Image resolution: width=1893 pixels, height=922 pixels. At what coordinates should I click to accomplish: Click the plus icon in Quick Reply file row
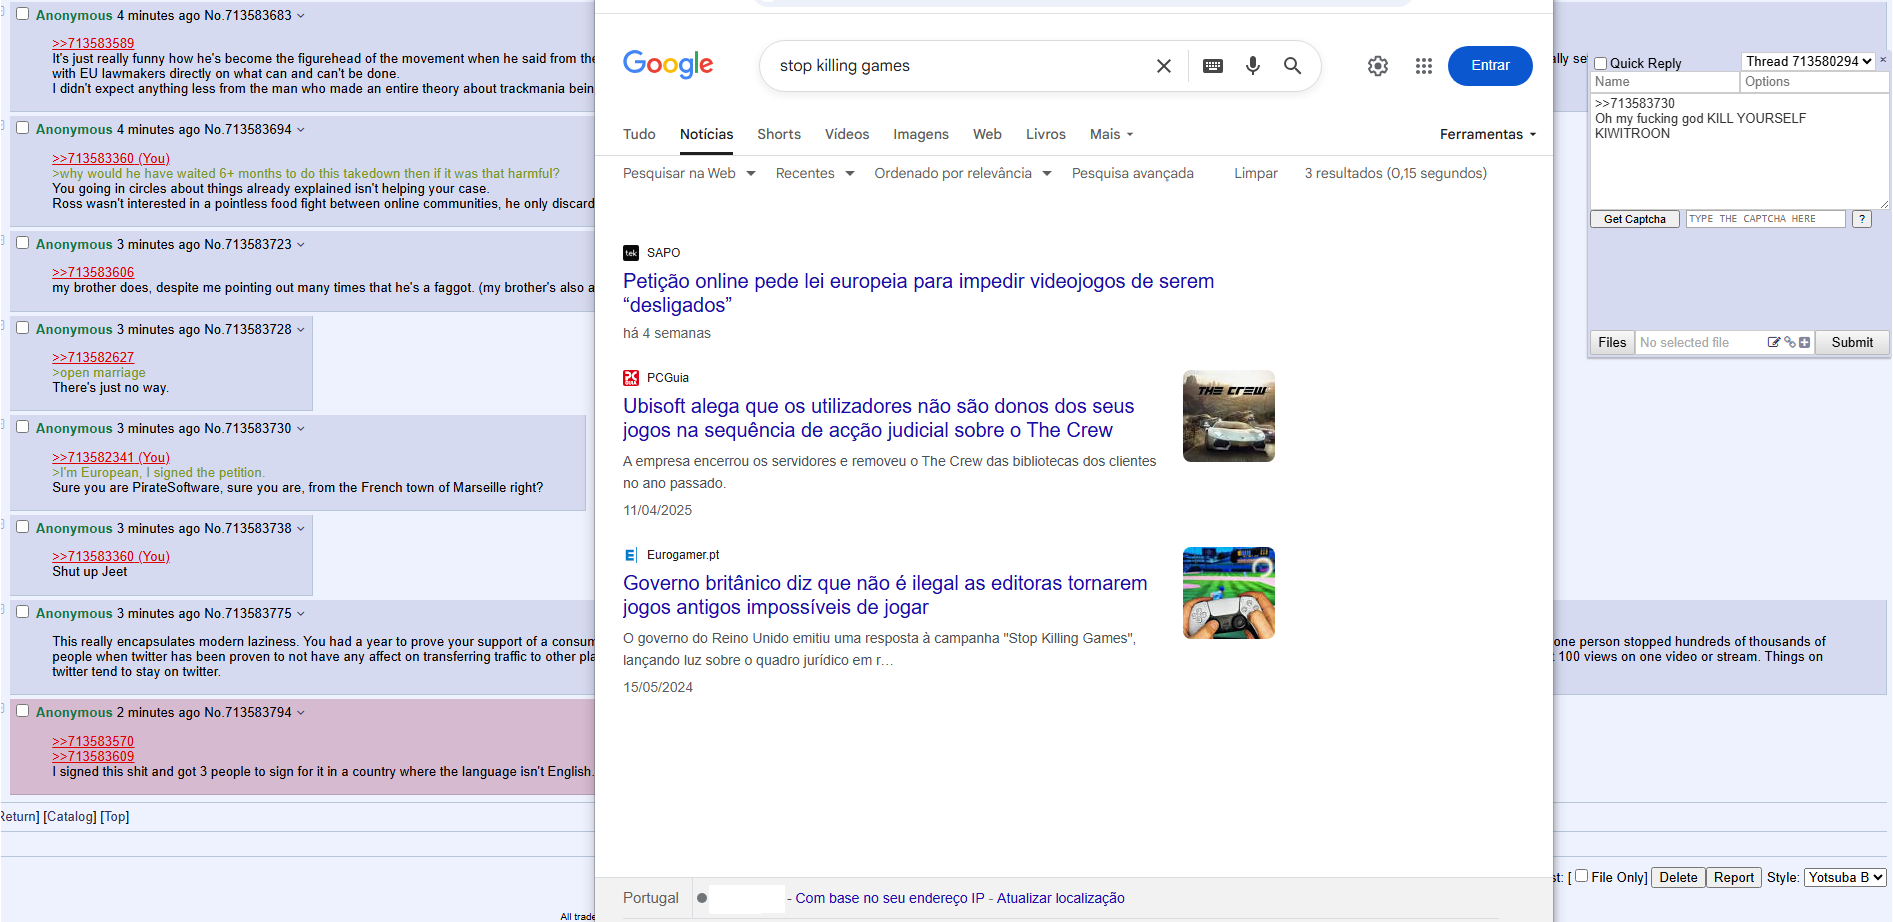1805,342
